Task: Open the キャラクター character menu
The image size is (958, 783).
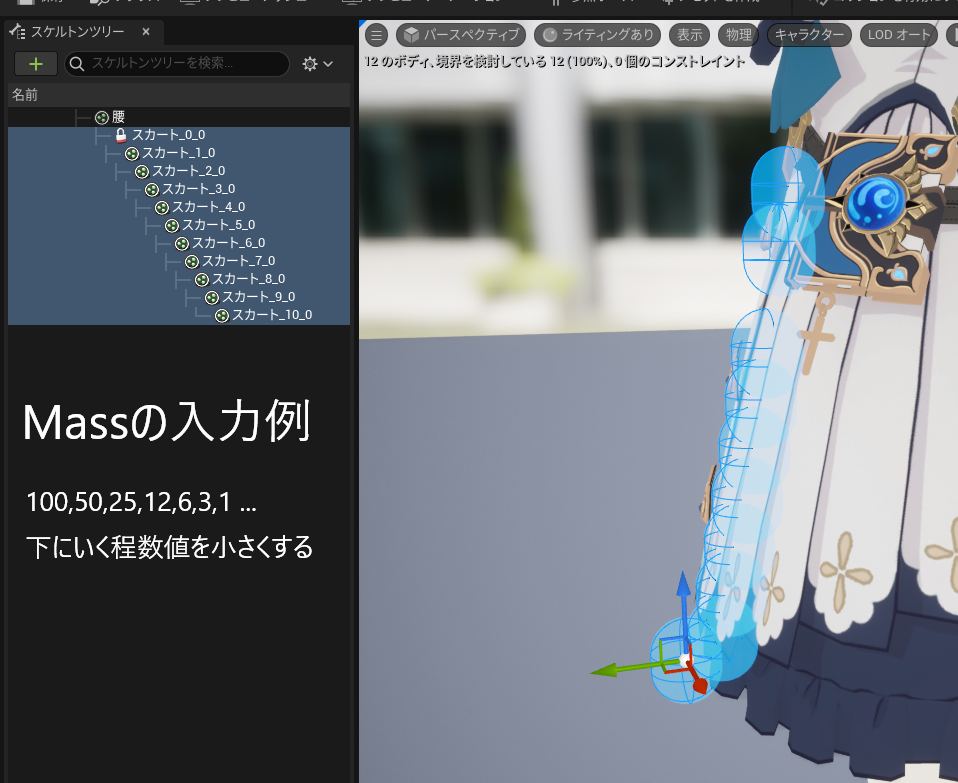Action: click(809, 35)
